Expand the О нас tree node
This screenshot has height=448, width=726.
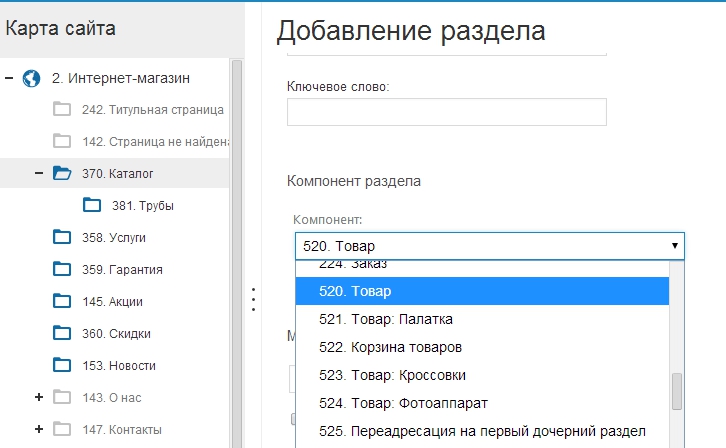click(x=39, y=397)
